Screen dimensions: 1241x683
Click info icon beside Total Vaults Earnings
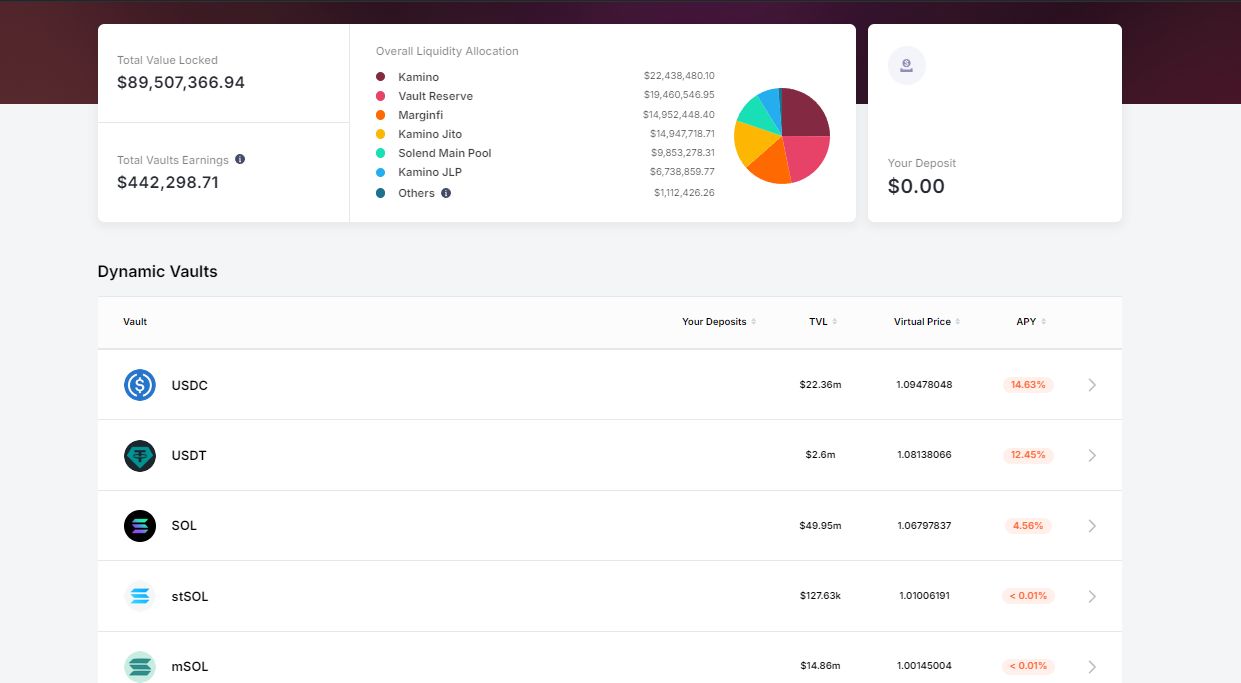[240, 160]
